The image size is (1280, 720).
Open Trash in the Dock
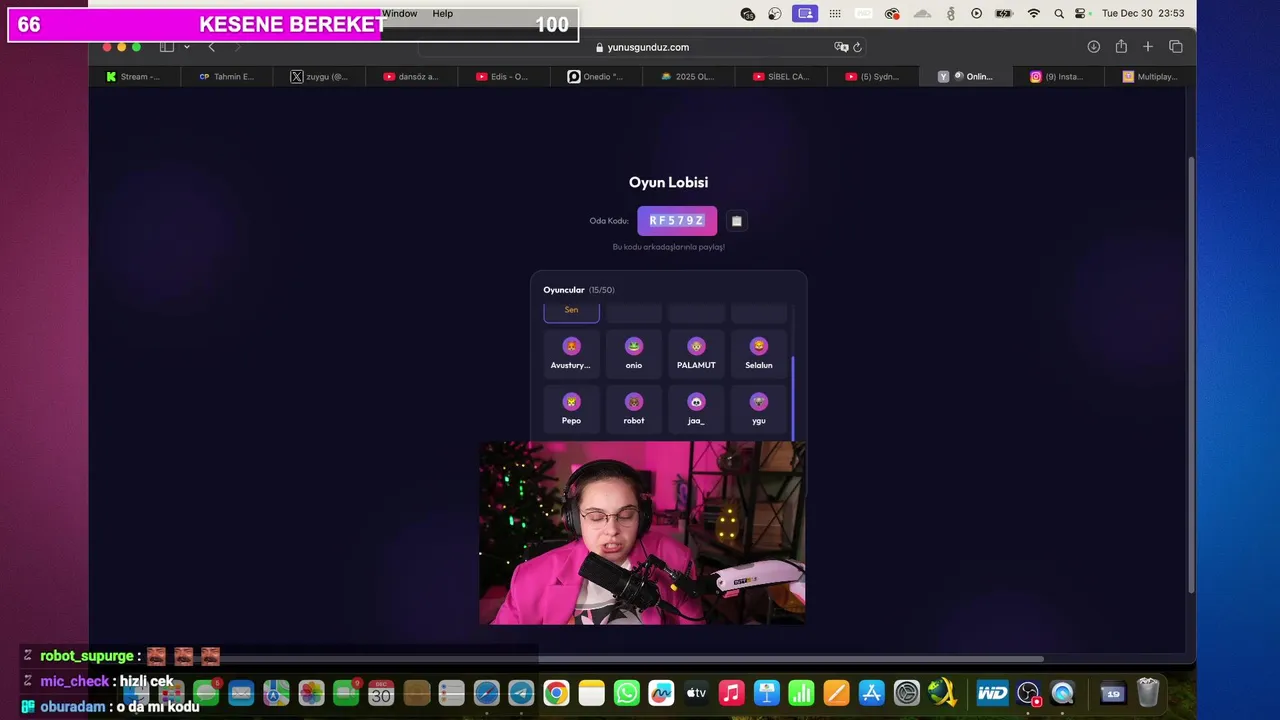click(x=1148, y=692)
